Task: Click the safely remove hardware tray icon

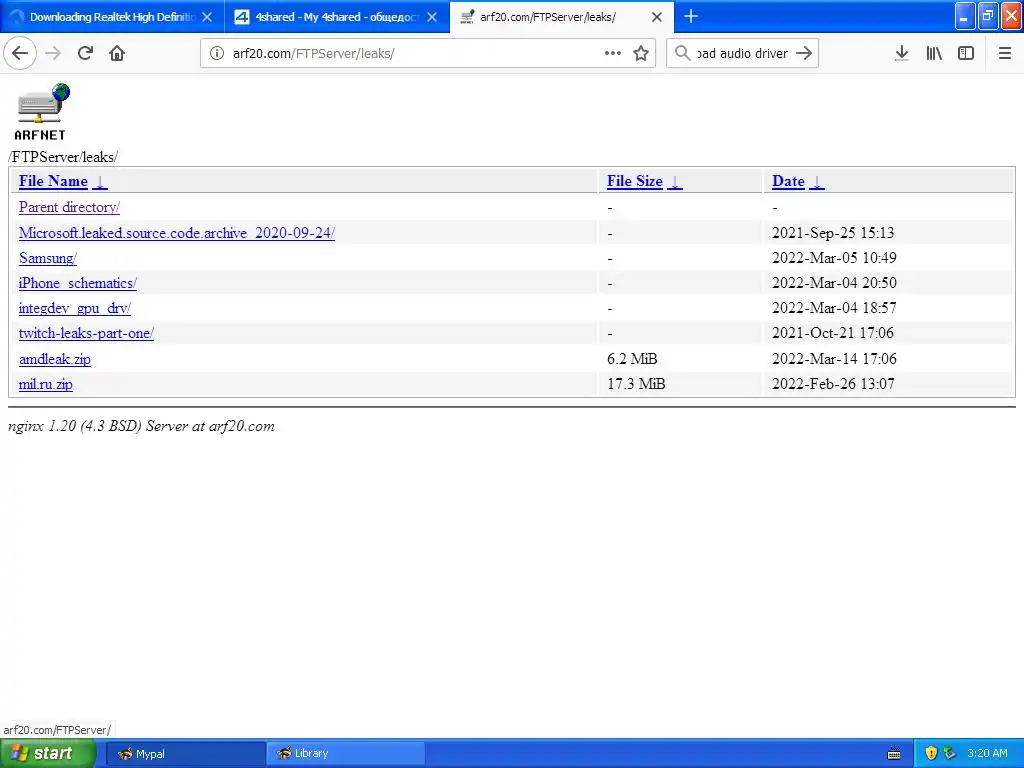Action: point(950,753)
